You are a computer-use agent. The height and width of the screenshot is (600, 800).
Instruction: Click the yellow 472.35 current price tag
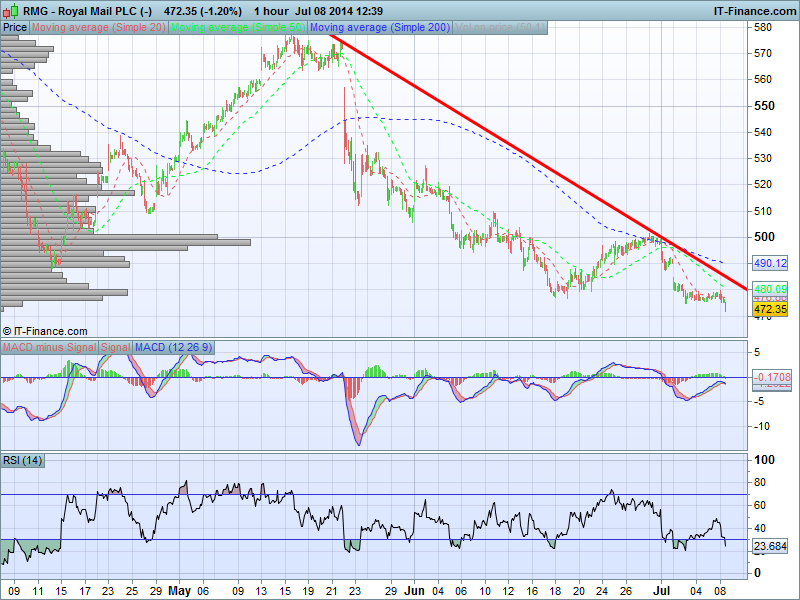[x=771, y=310]
